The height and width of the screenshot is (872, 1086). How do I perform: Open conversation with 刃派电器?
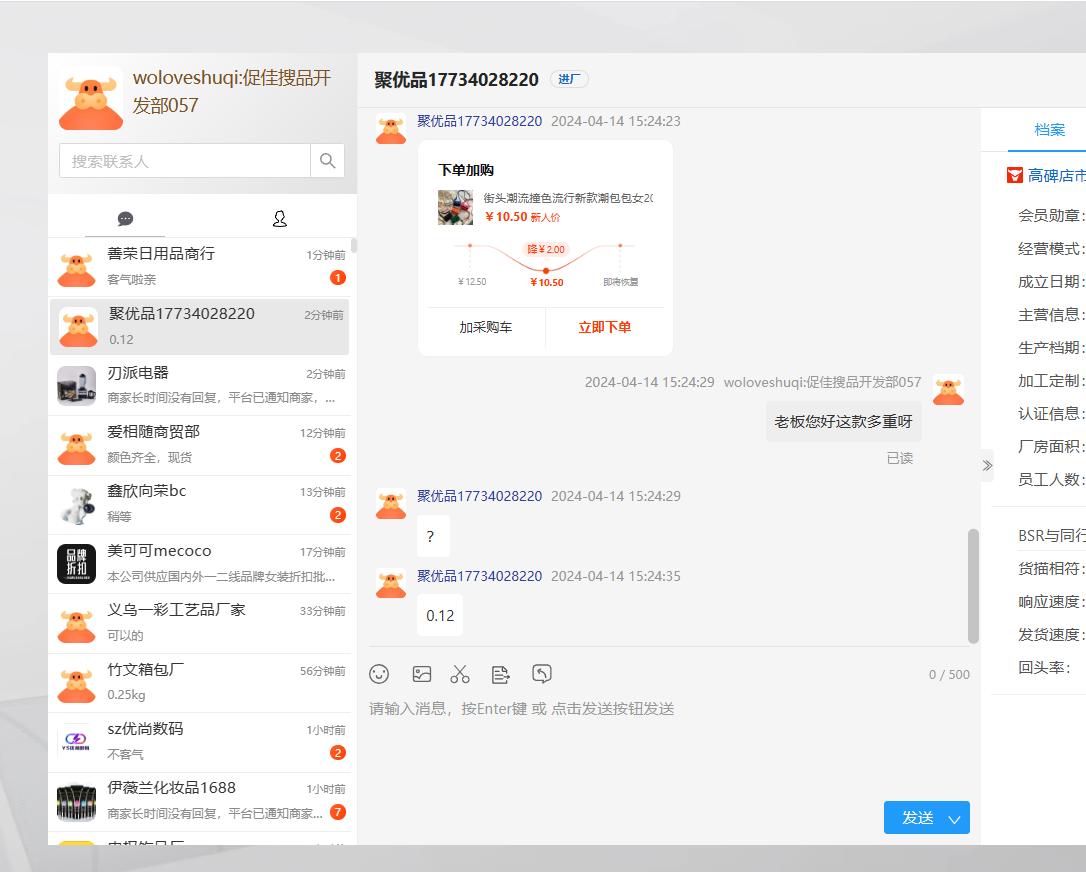tap(200, 386)
